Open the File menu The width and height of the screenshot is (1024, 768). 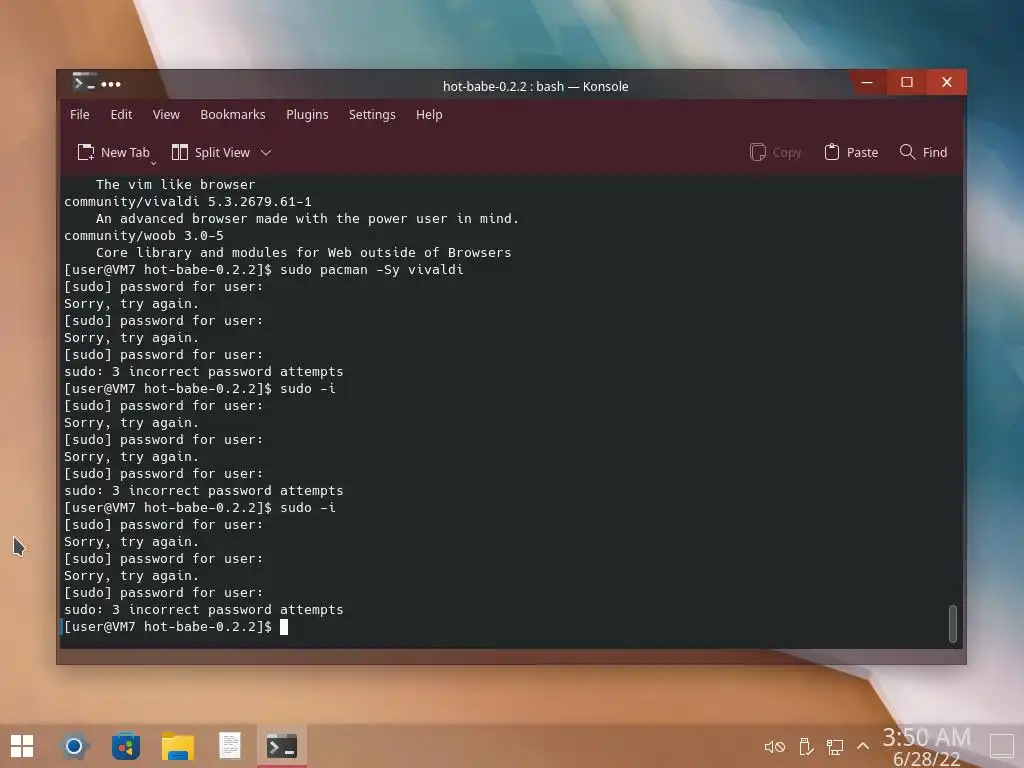pos(80,114)
